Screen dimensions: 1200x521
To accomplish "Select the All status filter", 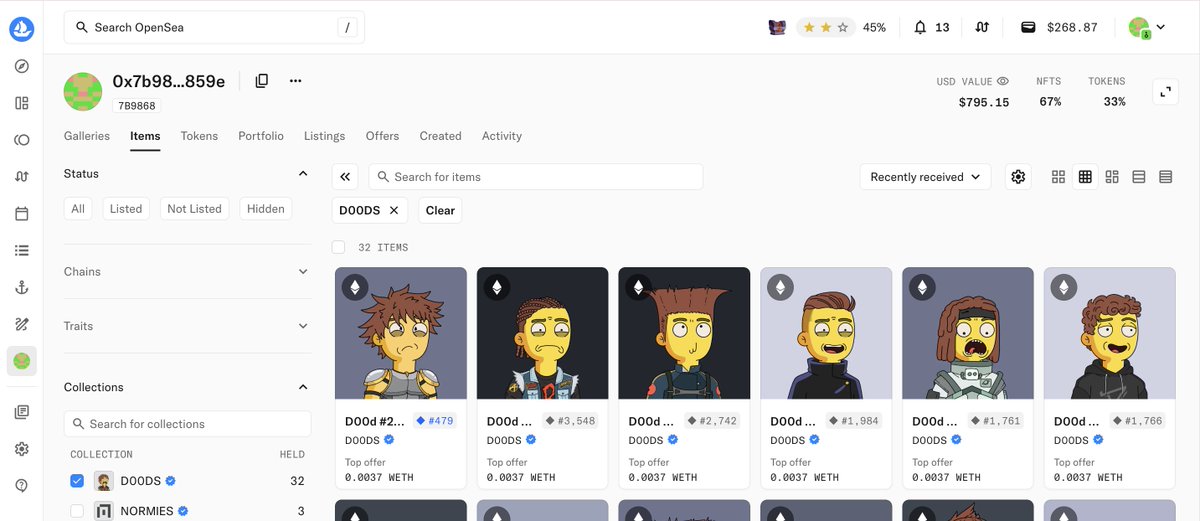I will coord(78,209).
